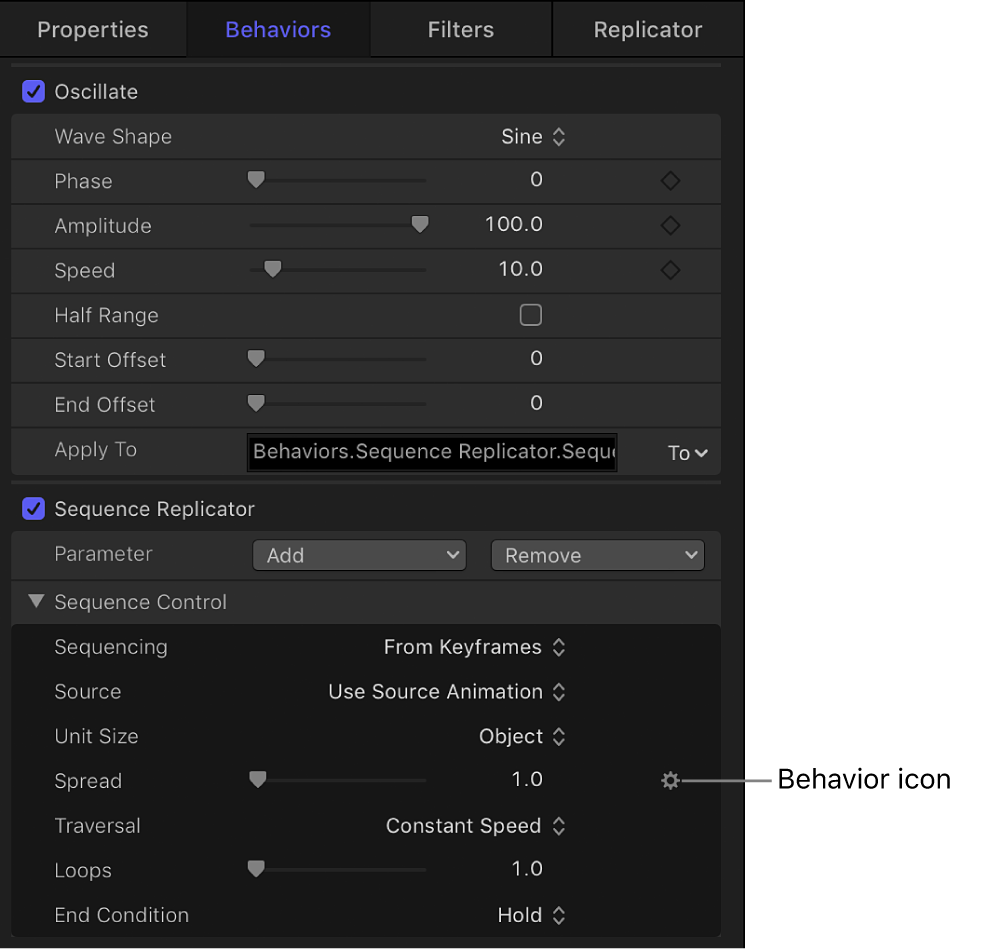Image resolution: width=984 pixels, height=950 pixels.
Task: Collapse the Sequence Control section
Action: pos(36,601)
